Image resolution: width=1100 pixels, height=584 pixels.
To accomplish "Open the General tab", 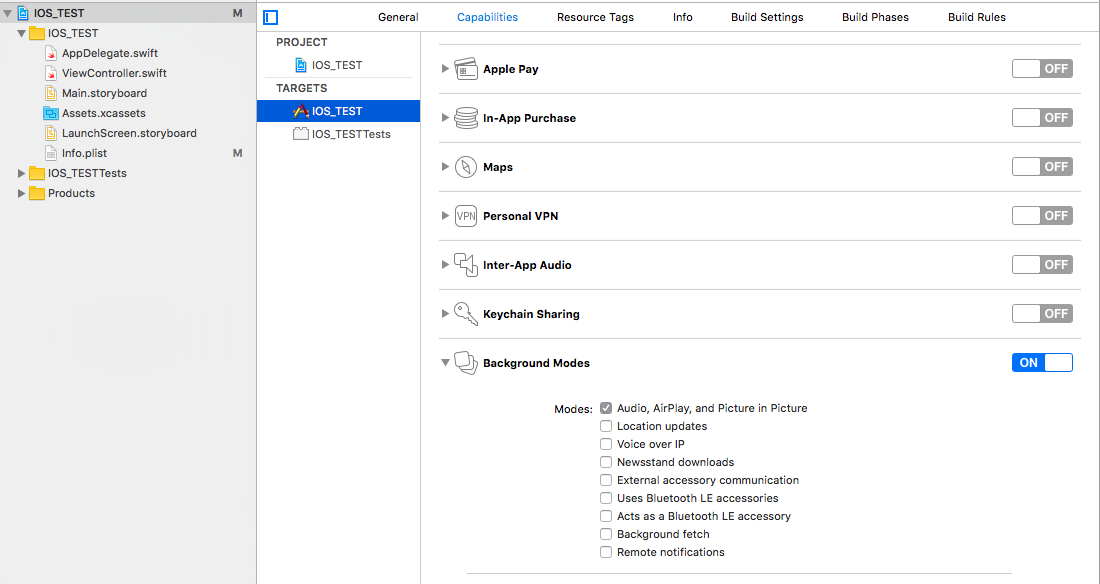I will (x=398, y=17).
